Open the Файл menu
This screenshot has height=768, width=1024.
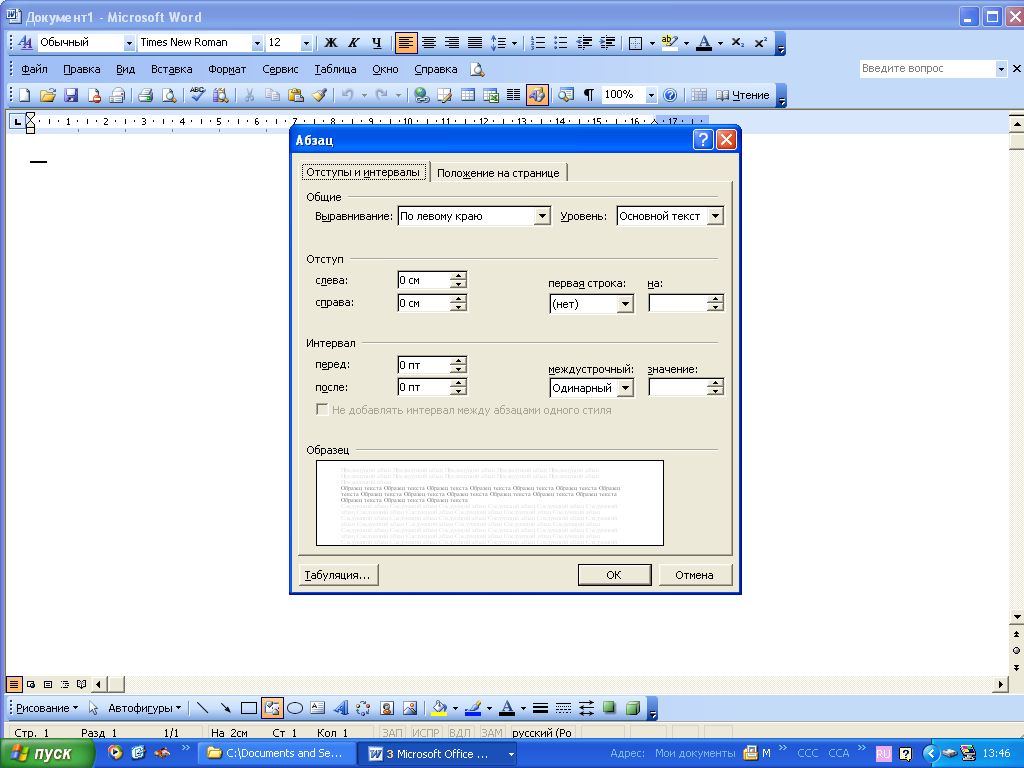tap(34, 69)
